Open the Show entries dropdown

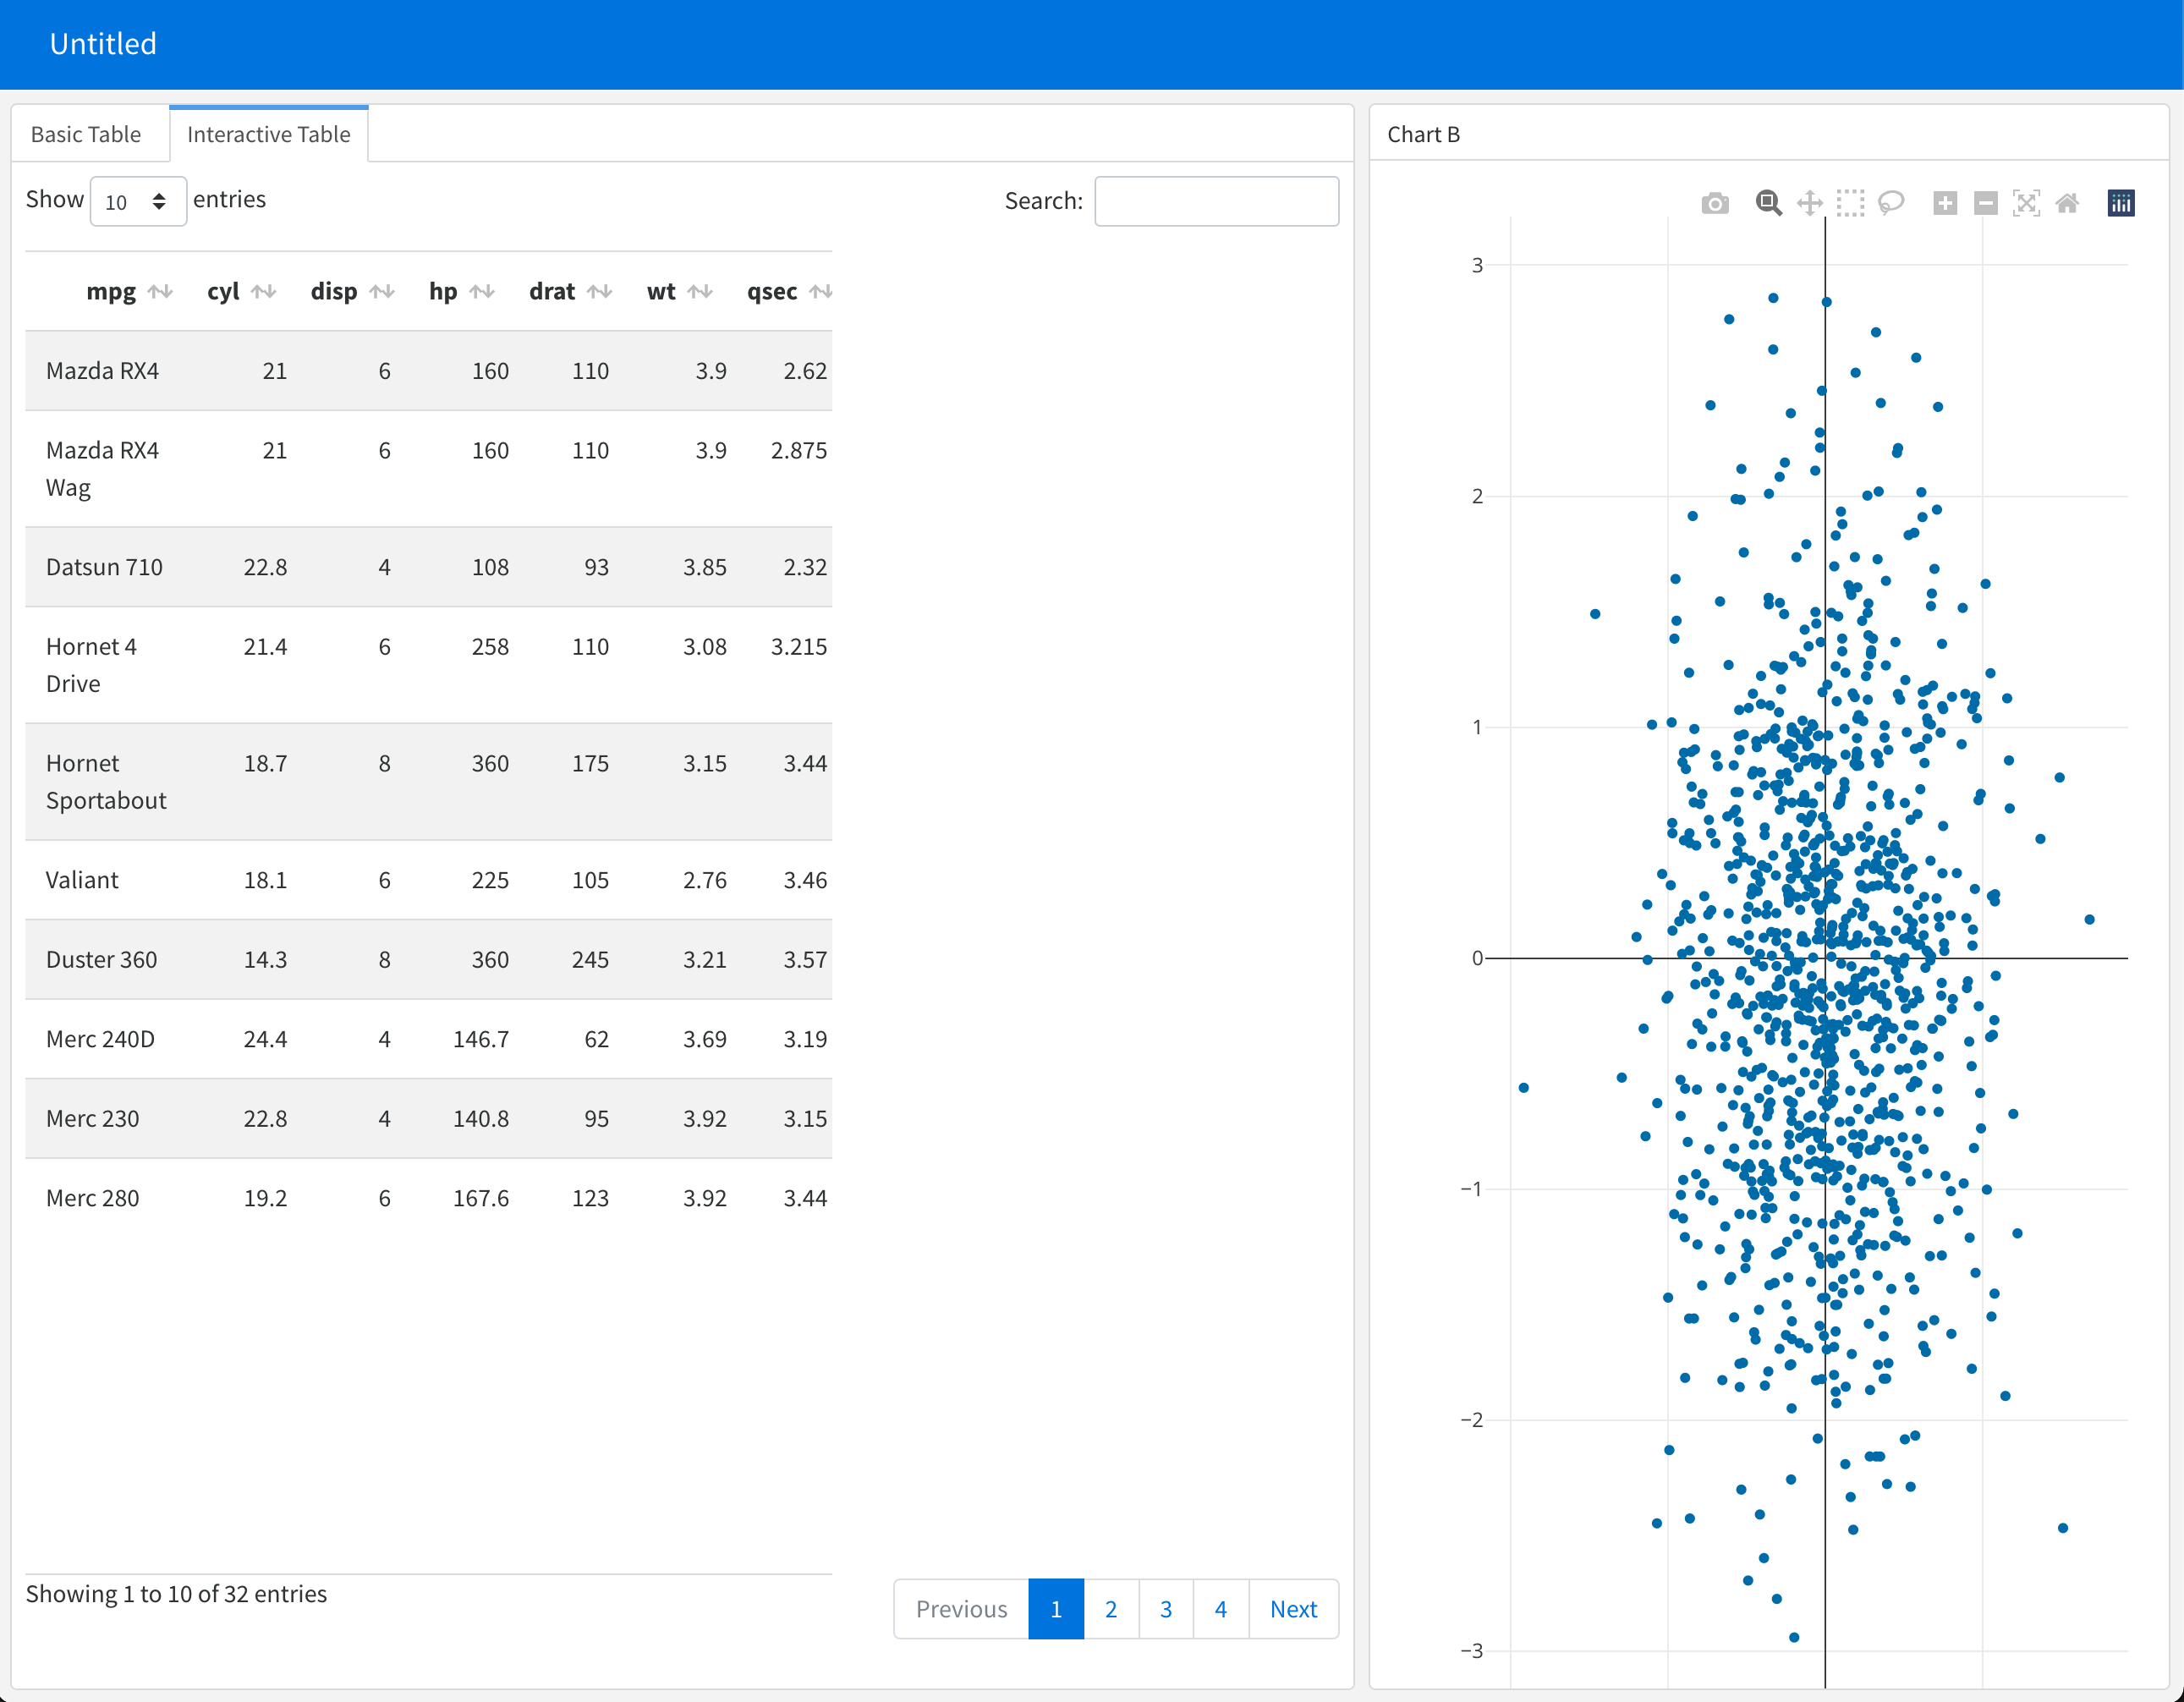137,202
